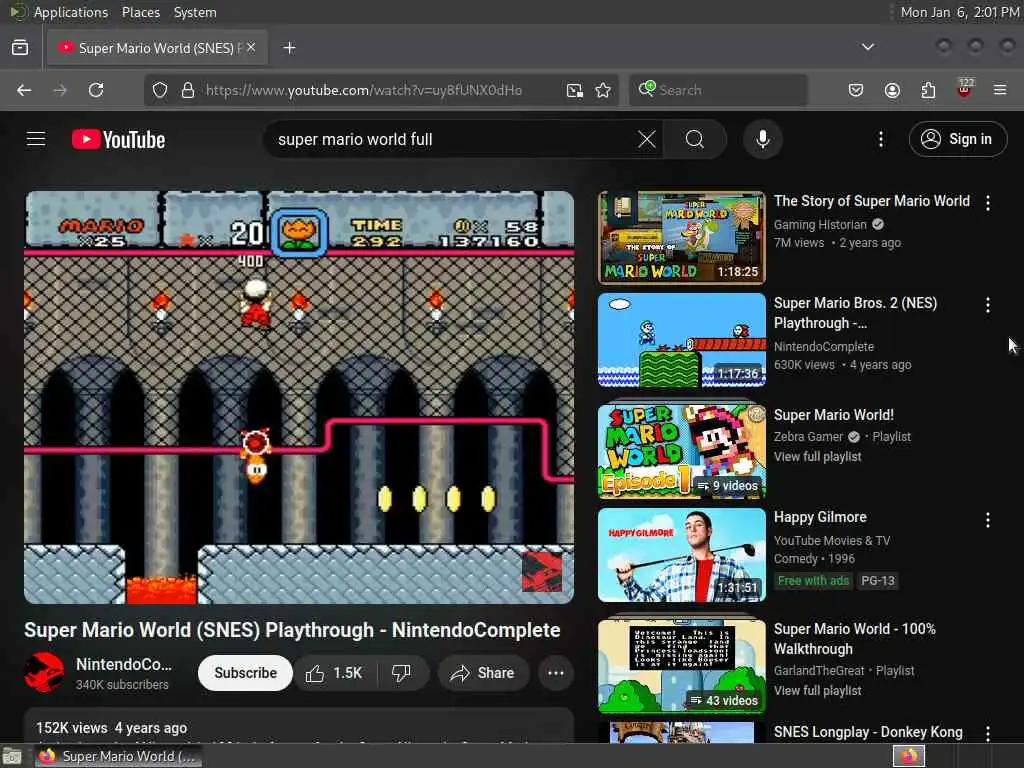
Task: Open Firefox application hamburger menu
Action: [x=1000, y=90]
